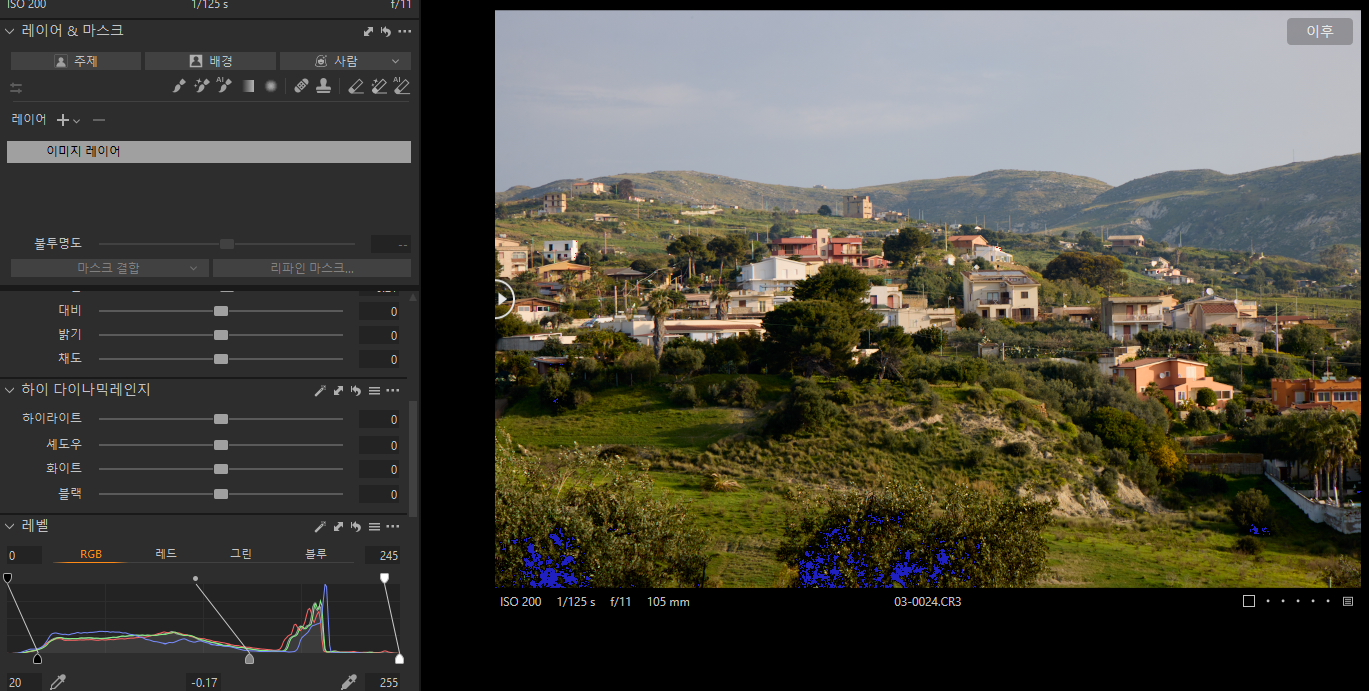Select the Magic Eraser tool
The width and height of the screenshot is (1369, 691).
[379, 87]
